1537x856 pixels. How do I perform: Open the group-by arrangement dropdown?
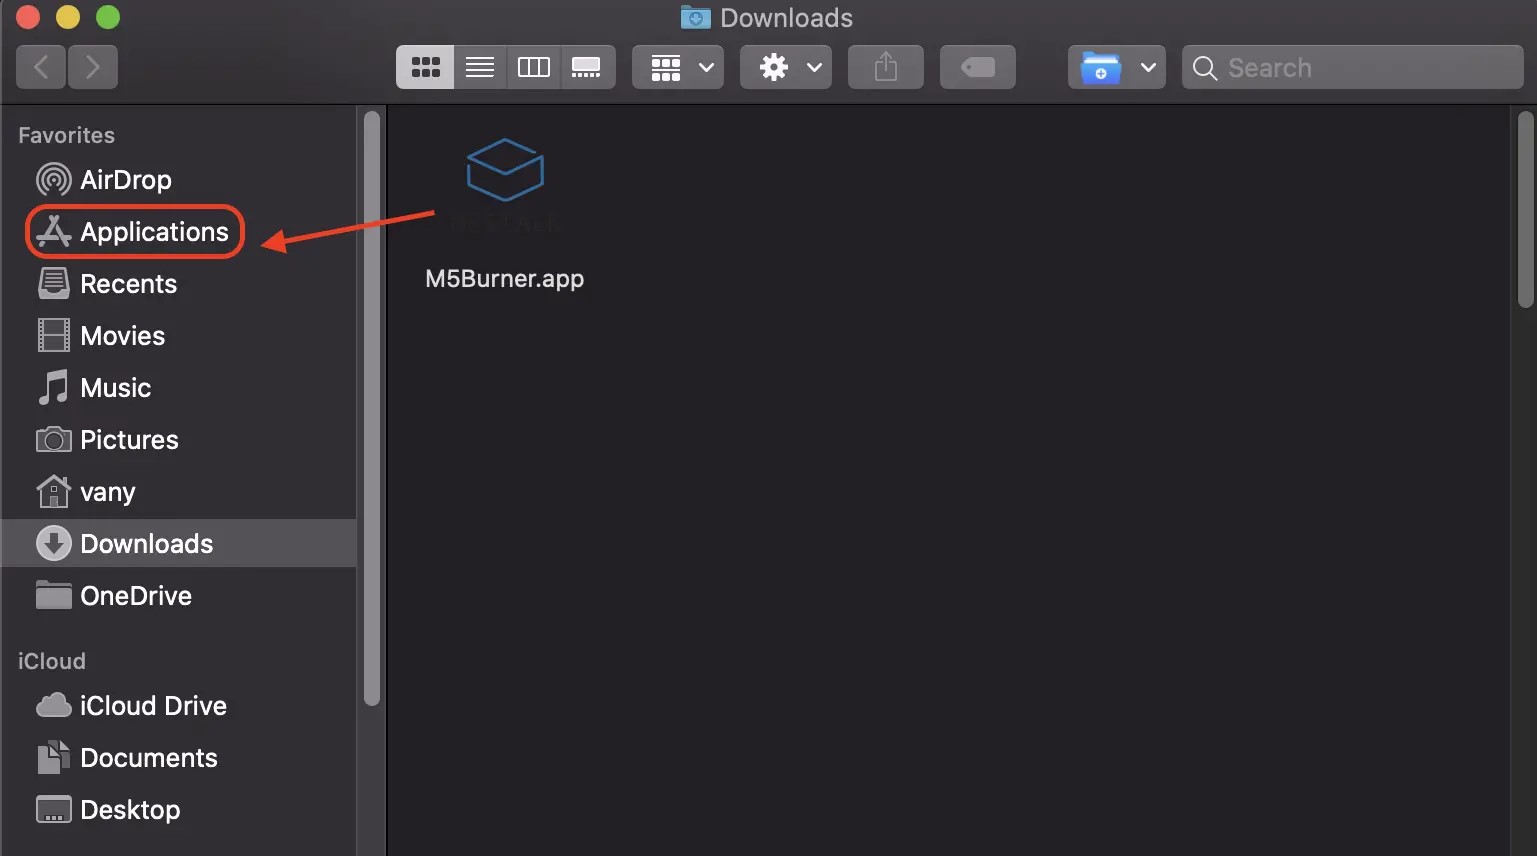(x=678, y=67)
